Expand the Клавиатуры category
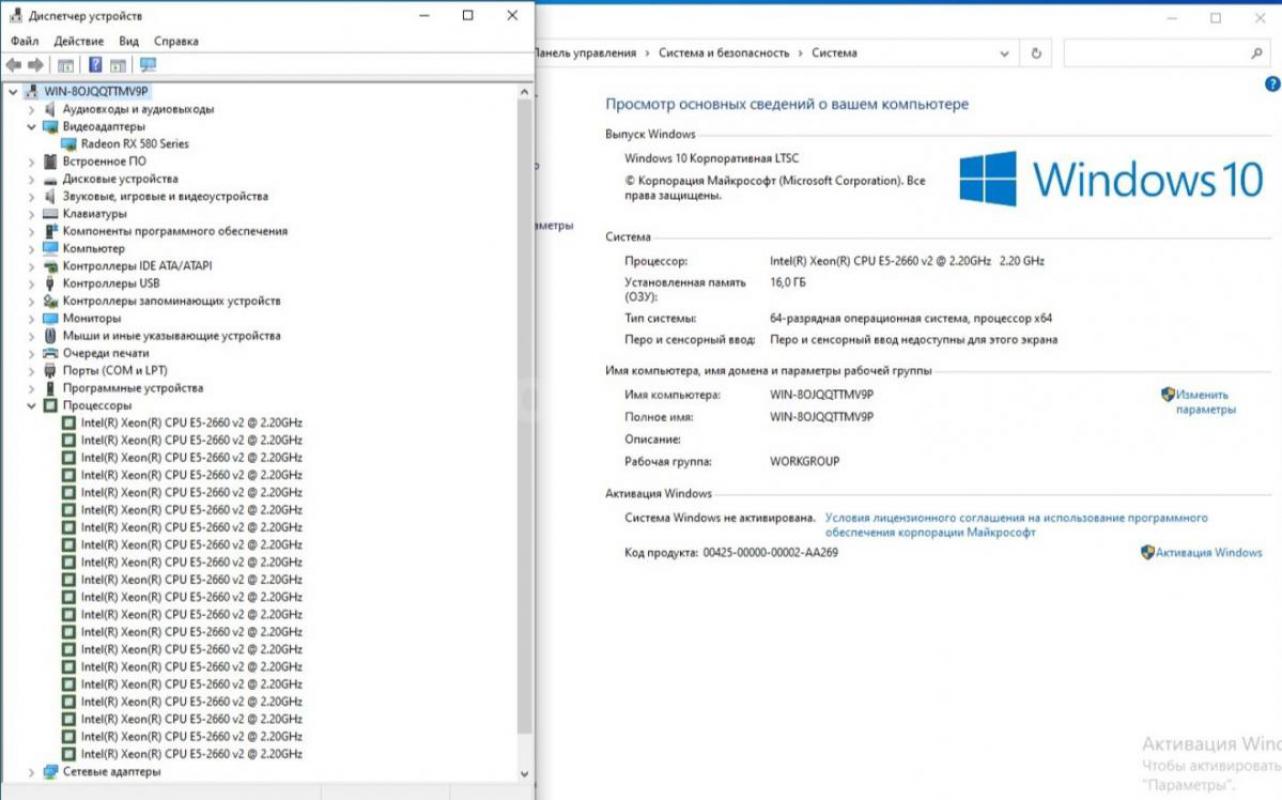The height and width of the screenshot is (800, 1282). (31, 214)
